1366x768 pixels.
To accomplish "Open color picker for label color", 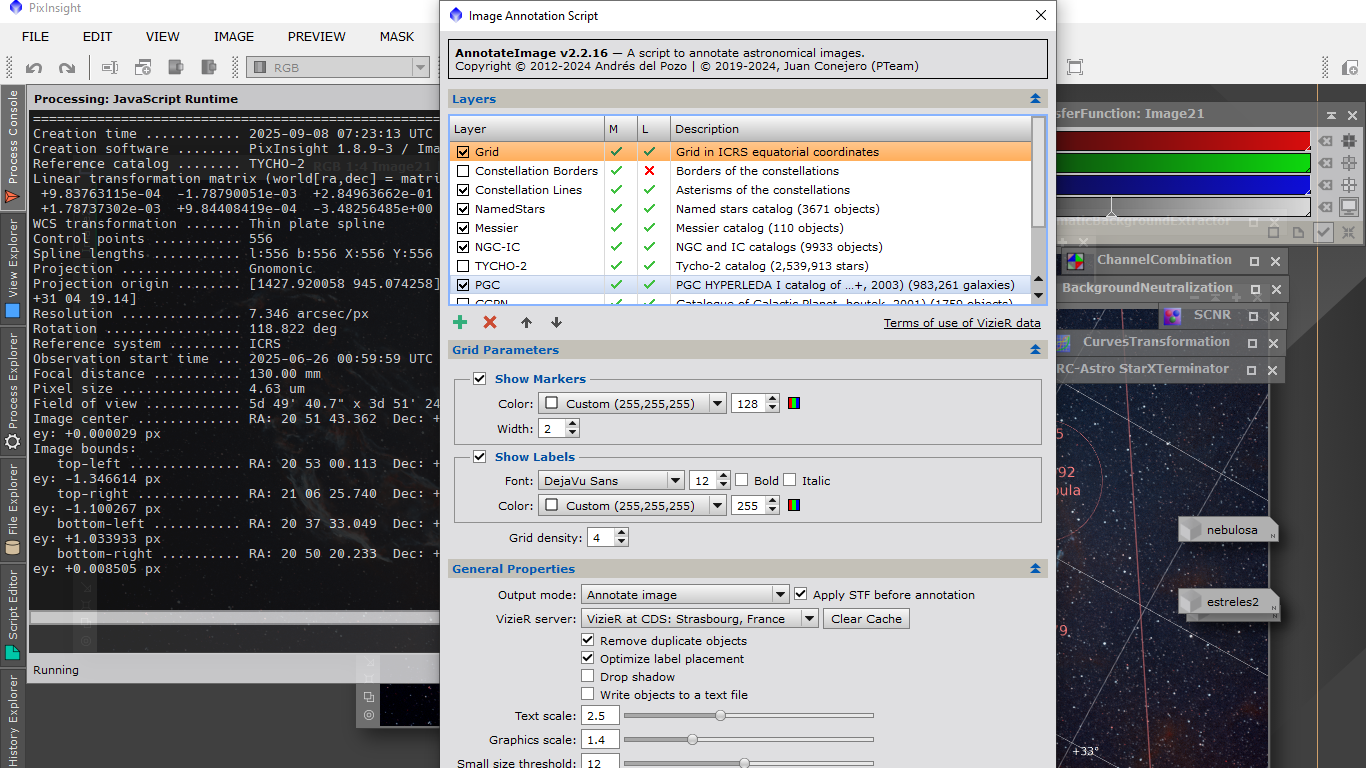I will (794, 506).
